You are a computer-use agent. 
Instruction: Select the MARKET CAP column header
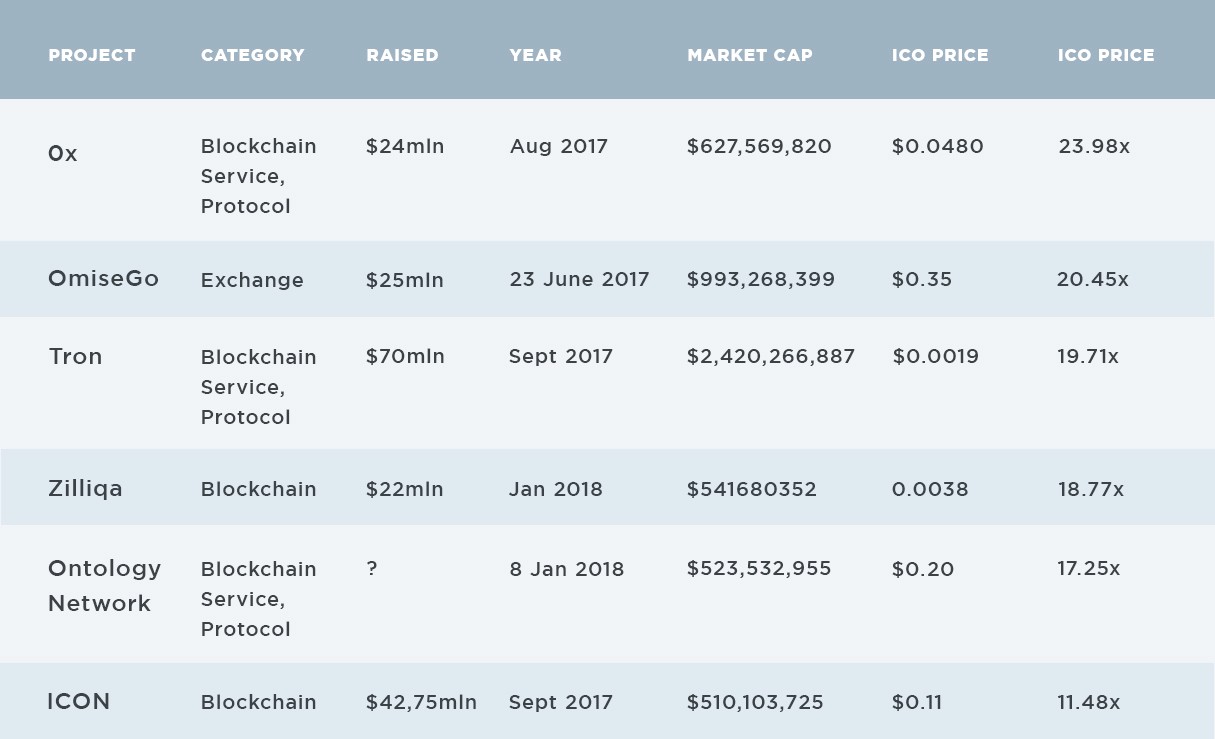749,56
